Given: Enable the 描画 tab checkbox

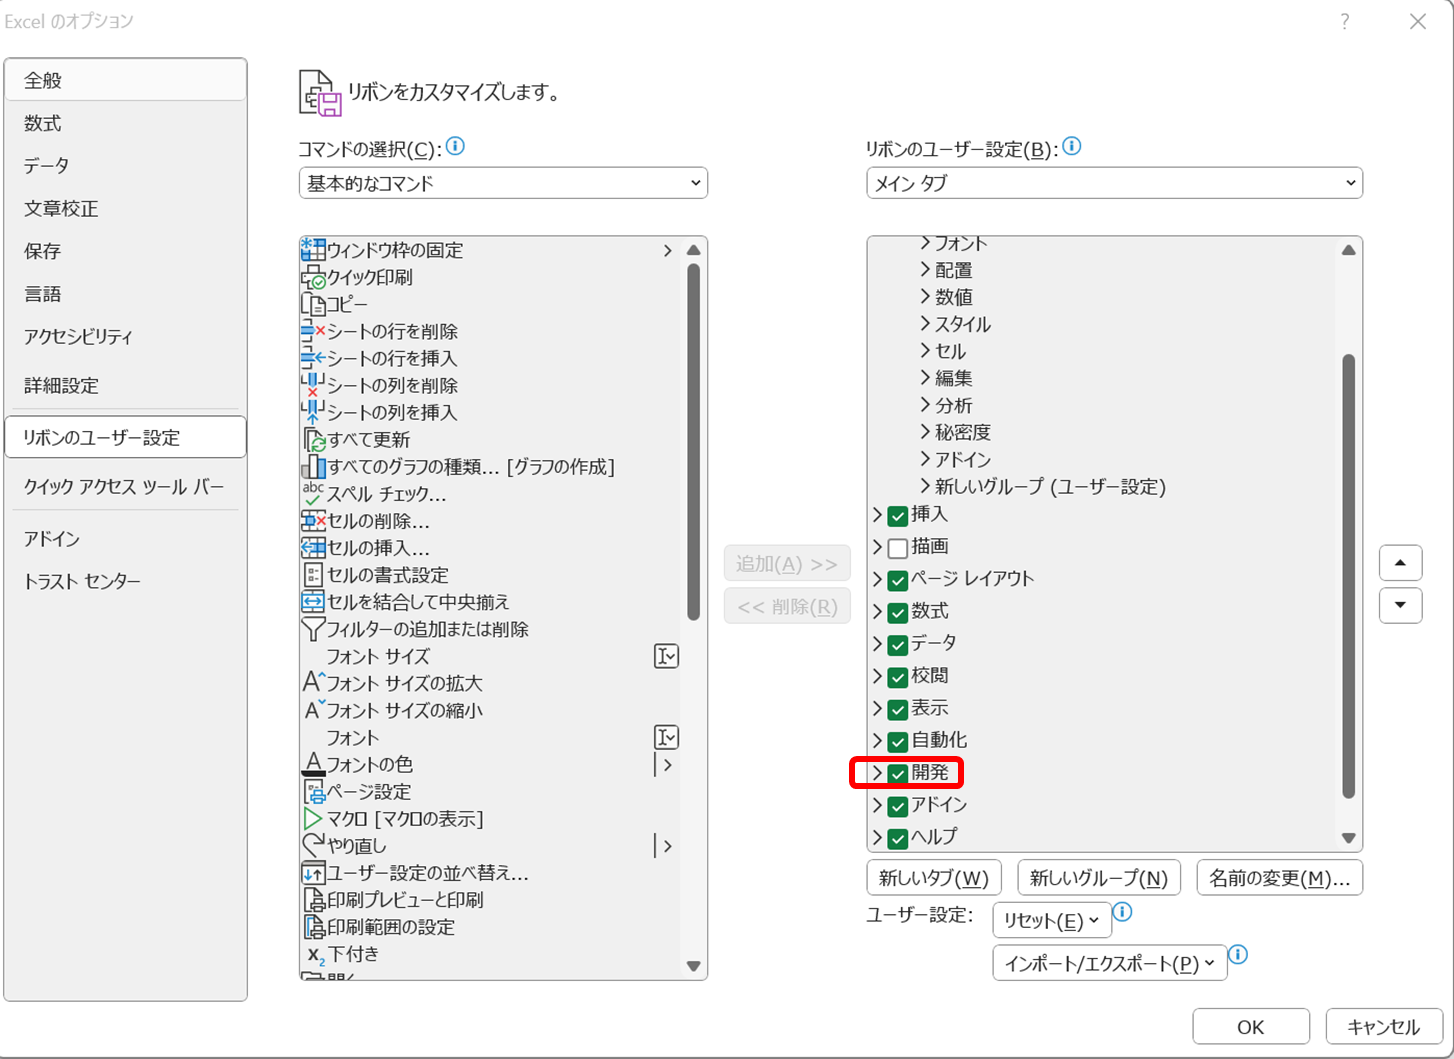Looking at the screenshot, I should pyautogui.click(x=897, y=547).
